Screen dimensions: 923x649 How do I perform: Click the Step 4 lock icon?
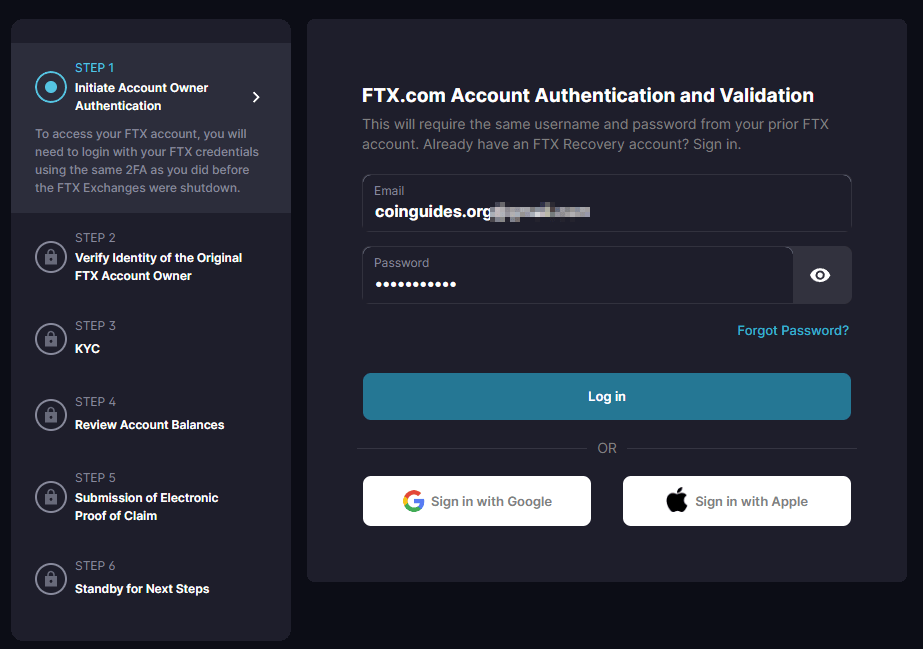51,415
